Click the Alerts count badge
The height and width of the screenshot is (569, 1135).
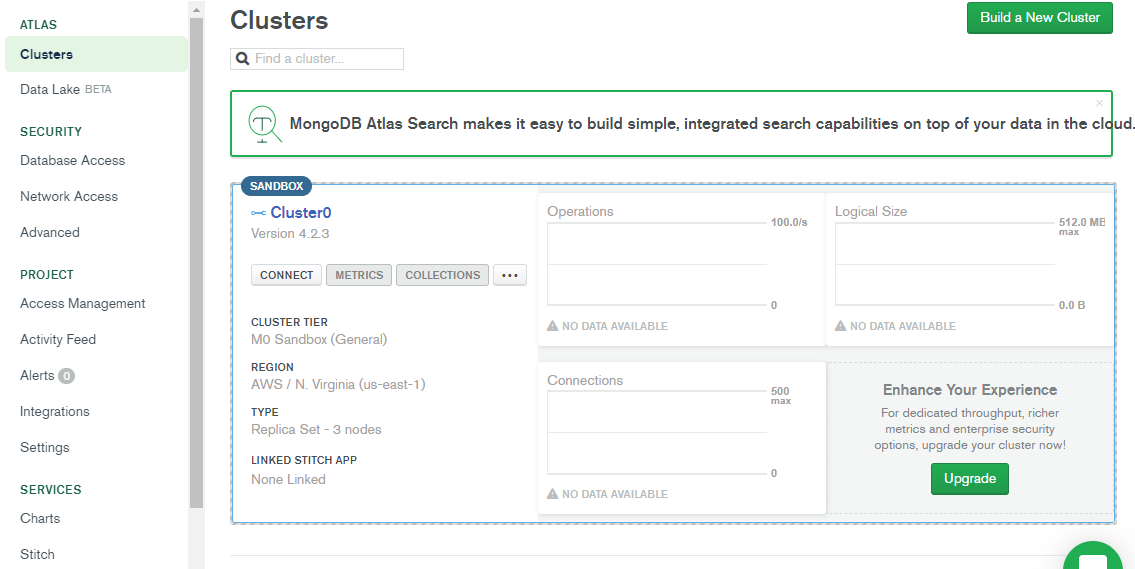tap(66, 376)
